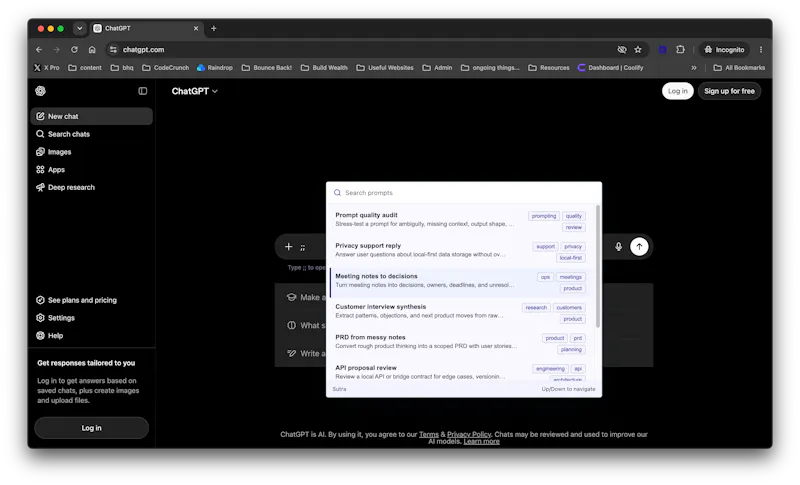The height and width of the screenshot is (485, 800).
Task: Open the Raindrop bookmark
Action: (x=214, y=67)
